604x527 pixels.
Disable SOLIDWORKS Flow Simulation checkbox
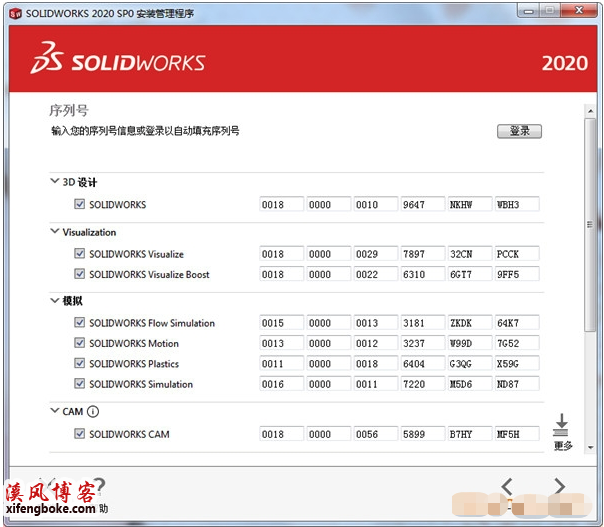[79, 322]
